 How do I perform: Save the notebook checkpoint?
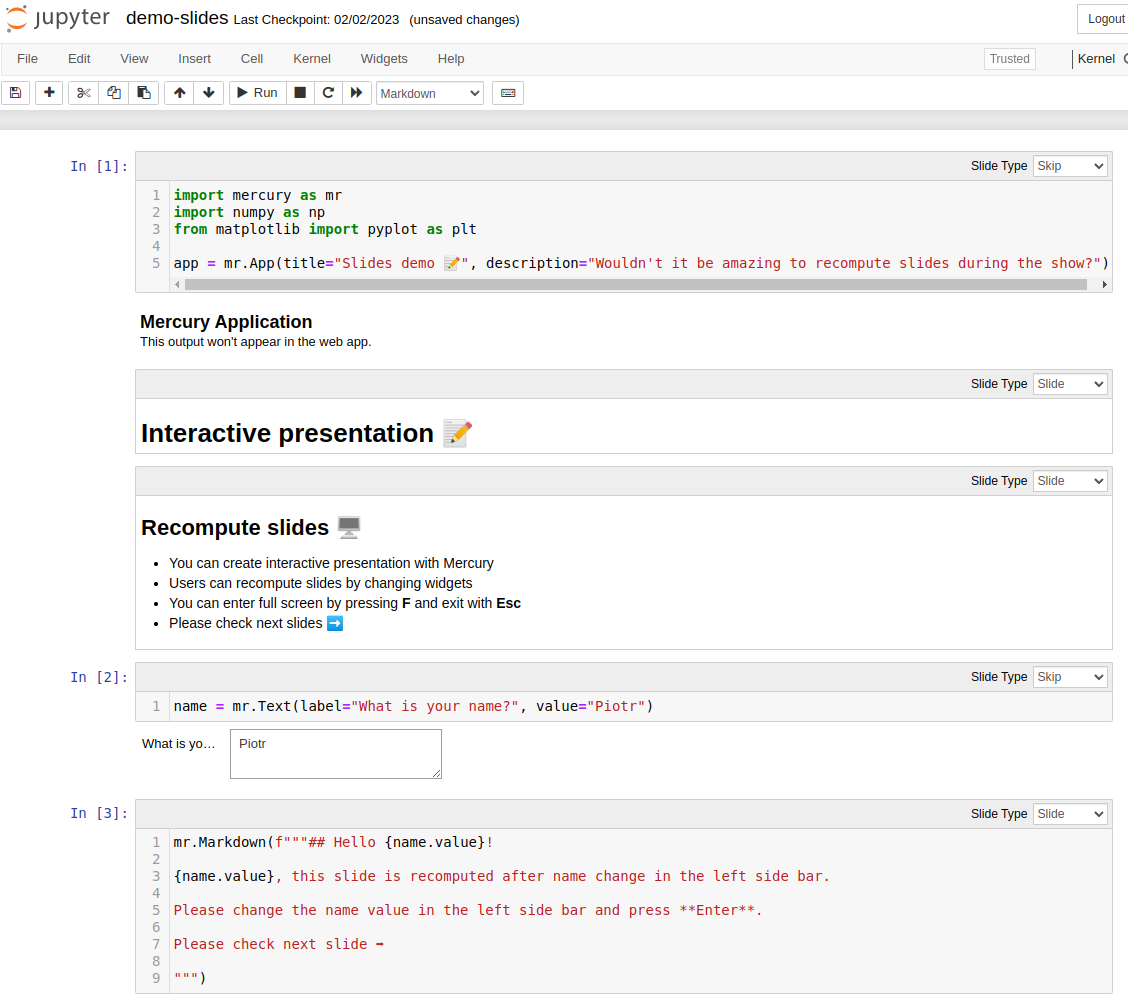click(x=15, y=92)
